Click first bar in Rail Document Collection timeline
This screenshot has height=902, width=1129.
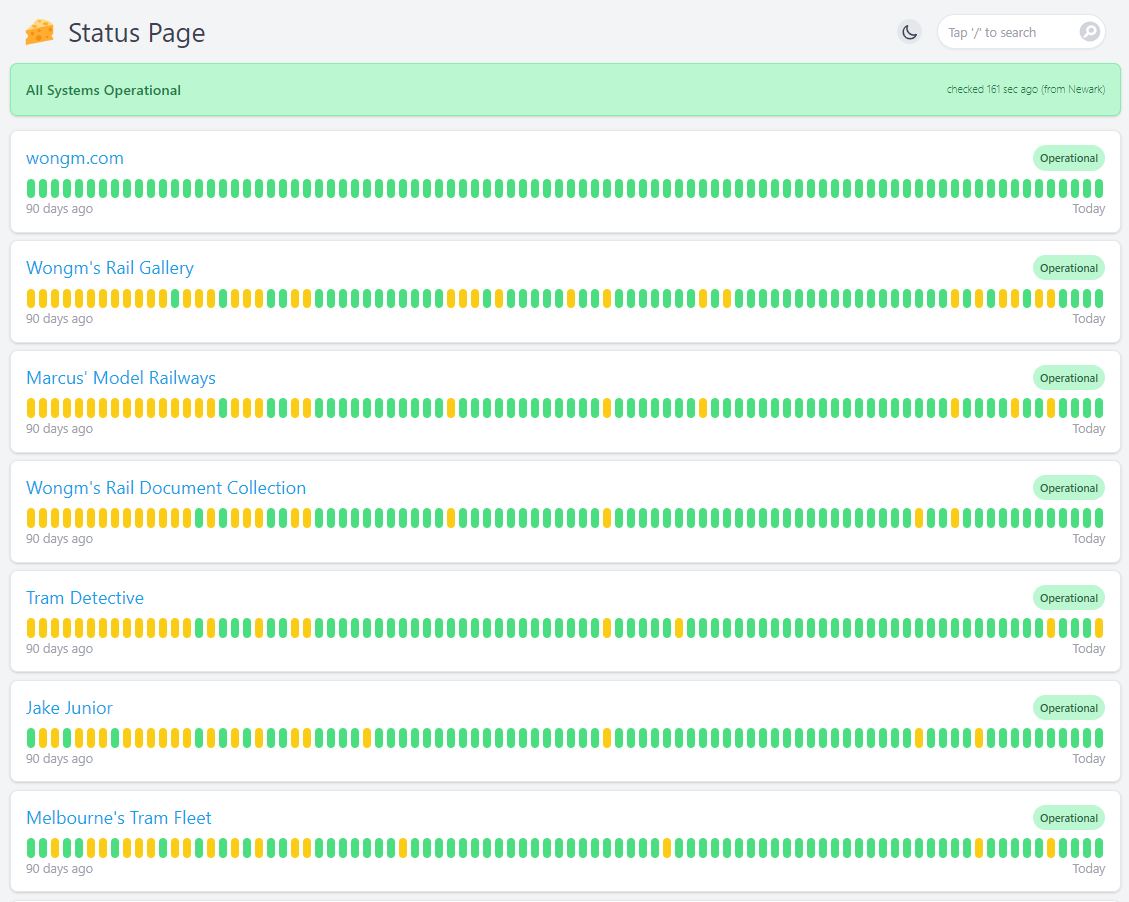pyautogui.click(x=31, y=518)
